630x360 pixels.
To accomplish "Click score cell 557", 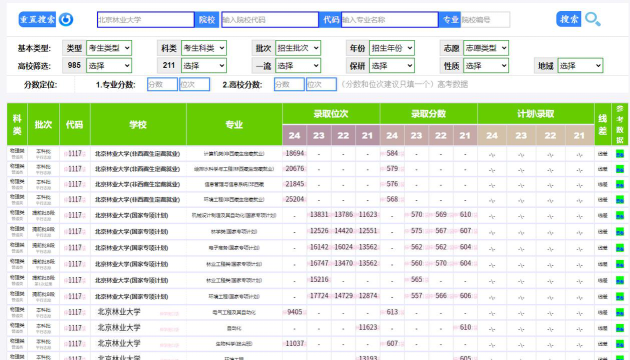I will (x=417, y=296).
